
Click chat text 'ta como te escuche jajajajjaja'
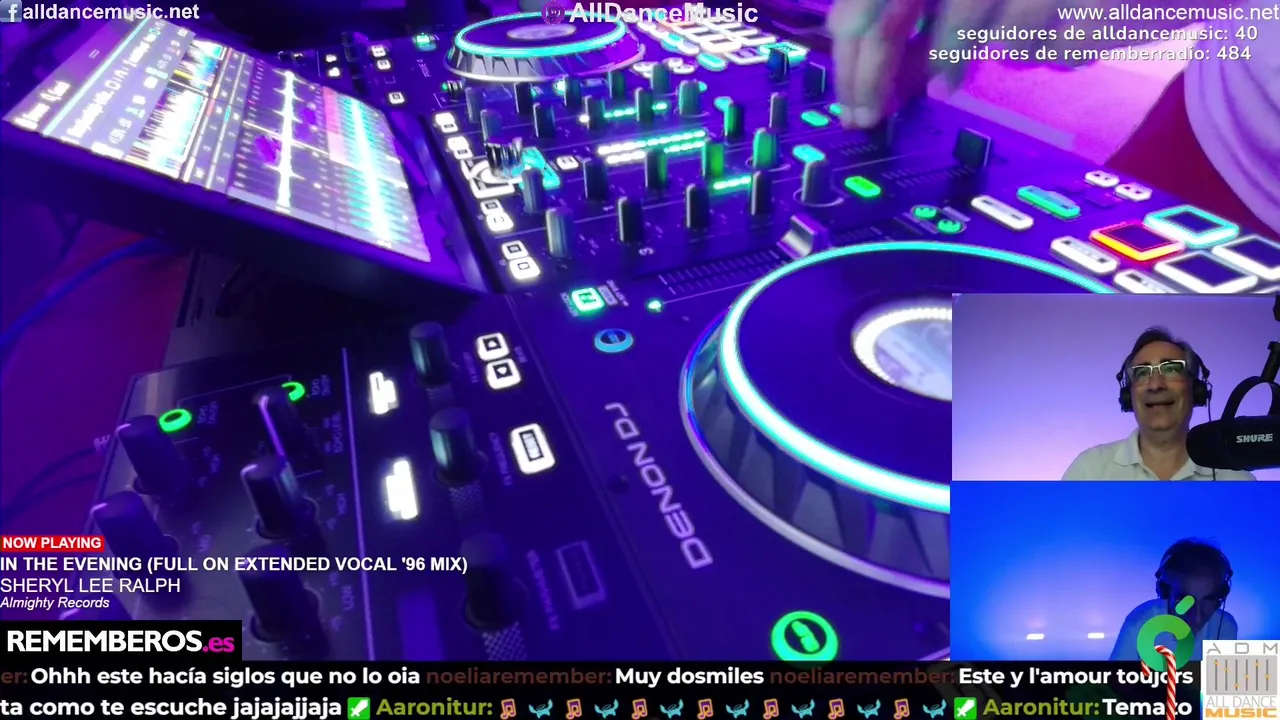pos(171,707)
